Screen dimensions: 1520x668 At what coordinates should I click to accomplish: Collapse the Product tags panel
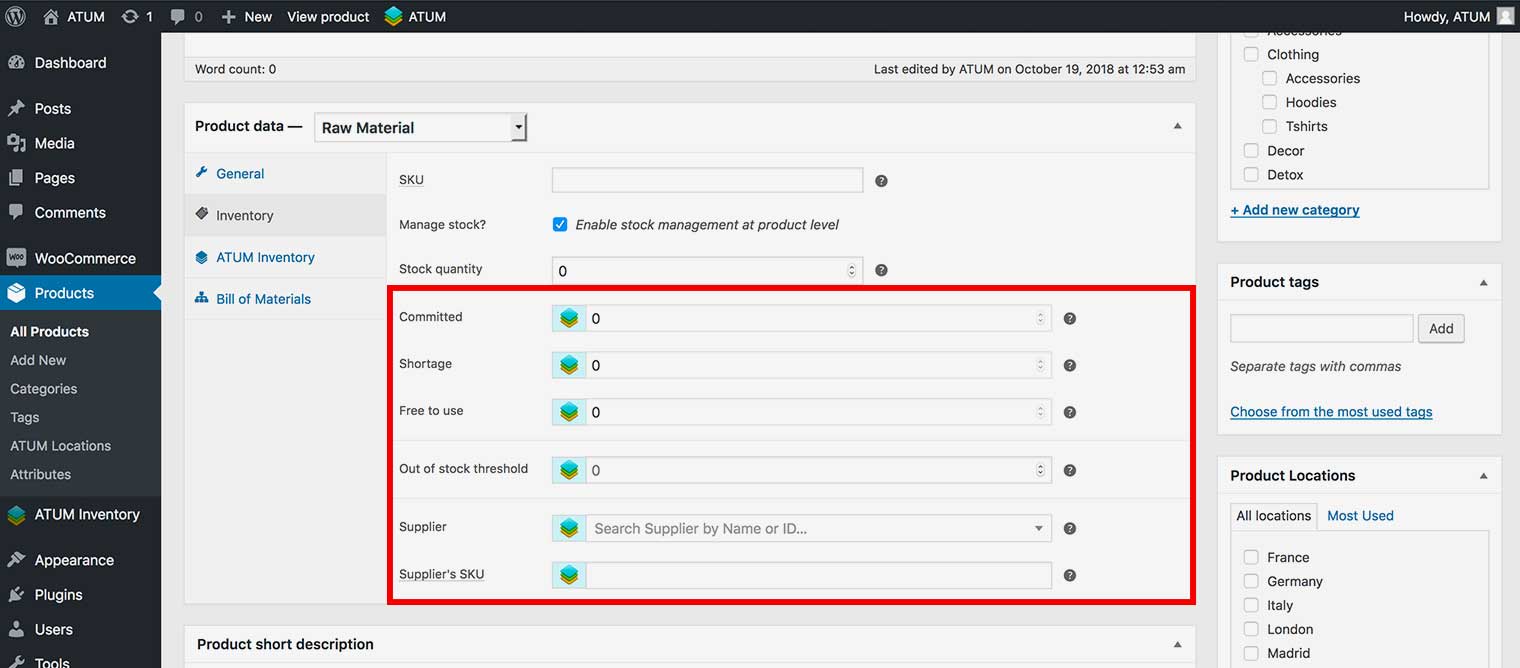tap(1483, 283)
